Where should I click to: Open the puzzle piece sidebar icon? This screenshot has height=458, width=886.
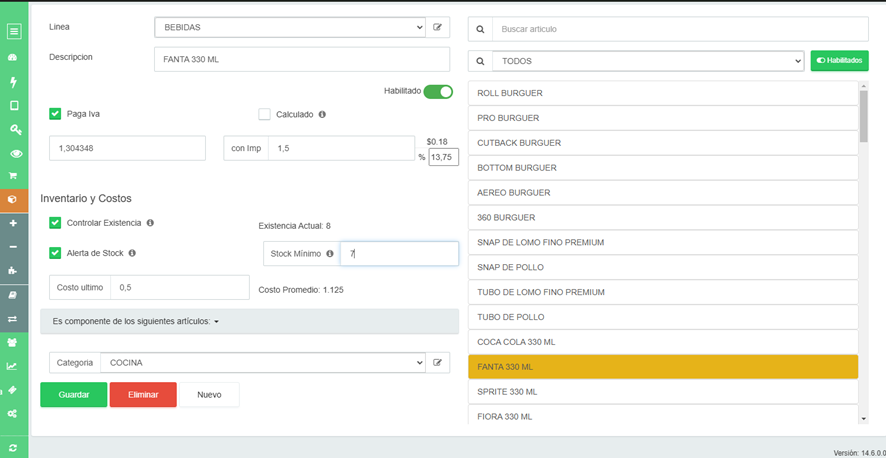pyautogui.click(x=14, y=271)
